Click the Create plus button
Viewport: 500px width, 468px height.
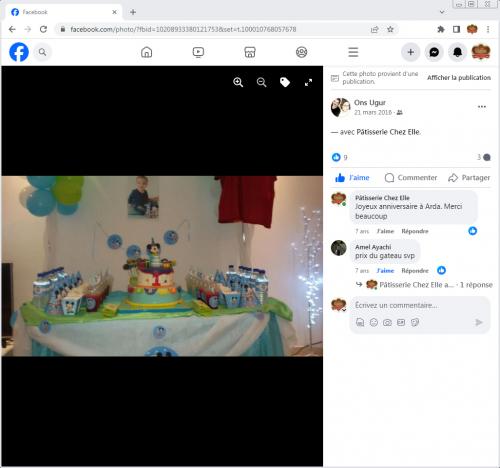coord(411,52)
